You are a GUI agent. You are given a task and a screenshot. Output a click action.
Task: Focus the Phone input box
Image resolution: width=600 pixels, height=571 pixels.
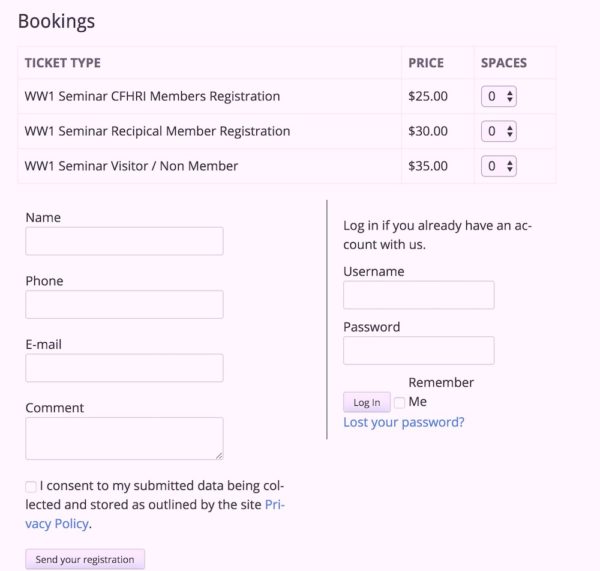point(124,304)
